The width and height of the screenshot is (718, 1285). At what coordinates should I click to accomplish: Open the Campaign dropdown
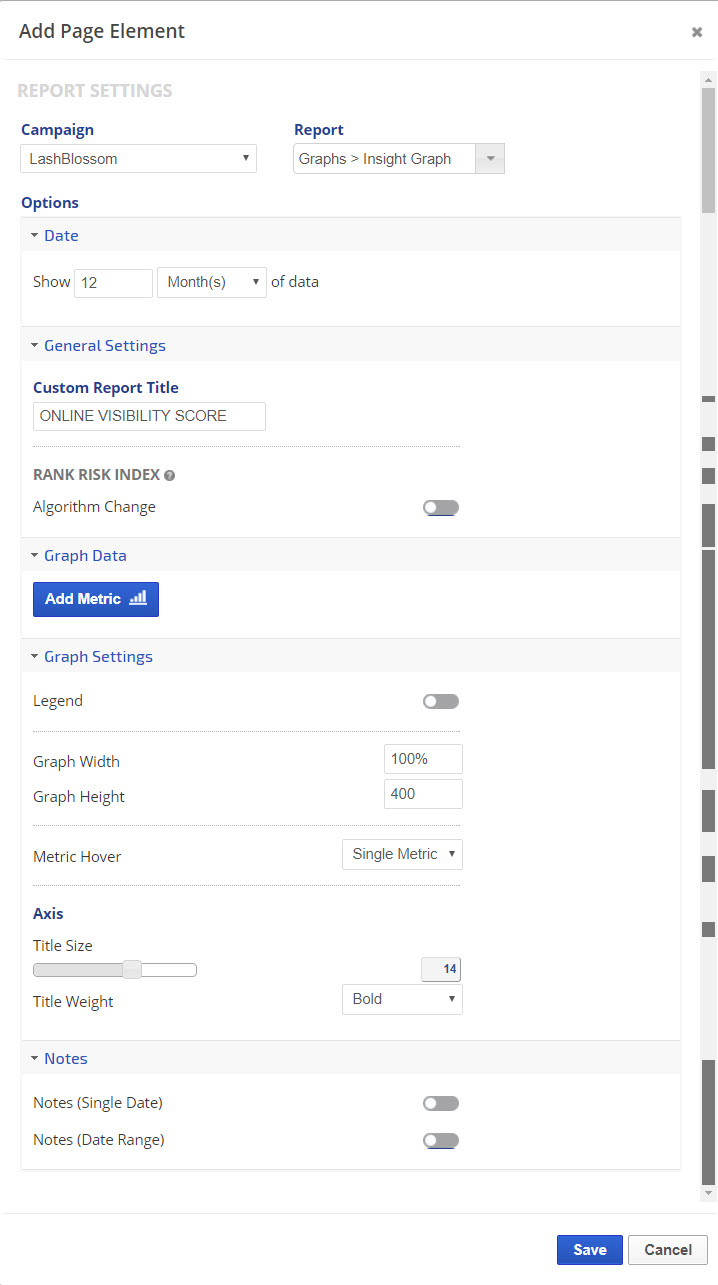139,159
